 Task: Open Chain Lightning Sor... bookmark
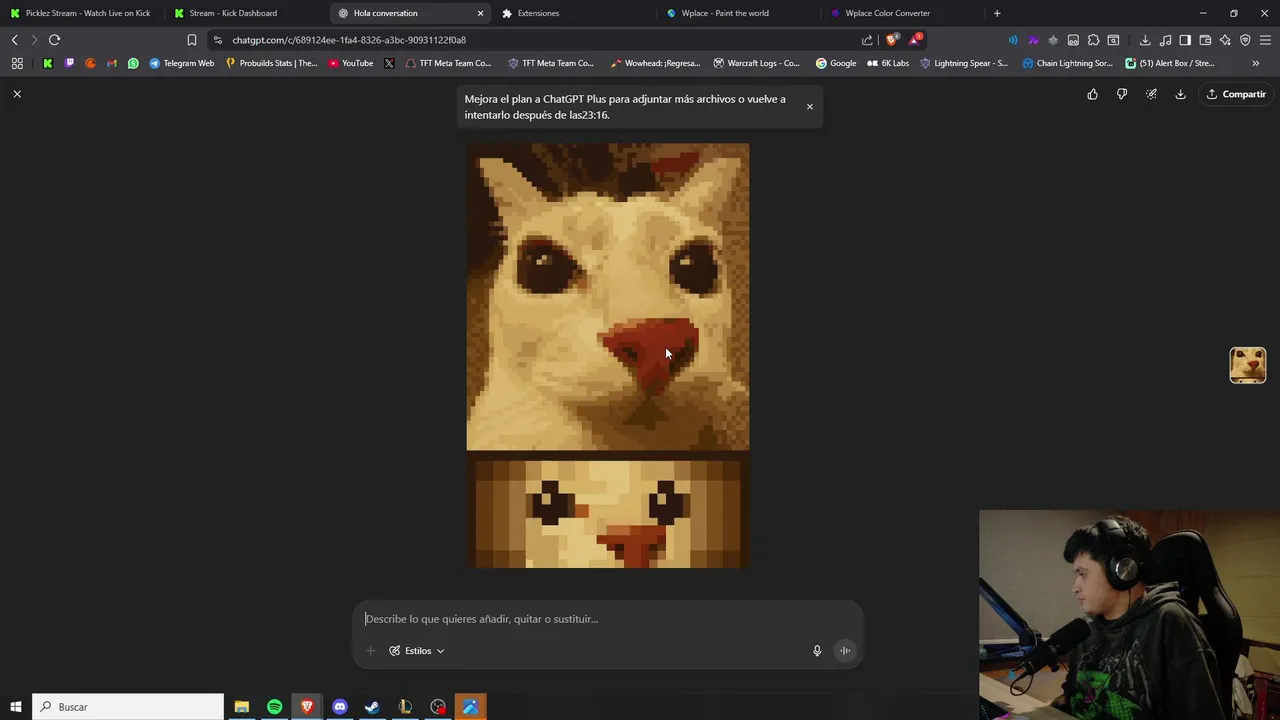1067,63
